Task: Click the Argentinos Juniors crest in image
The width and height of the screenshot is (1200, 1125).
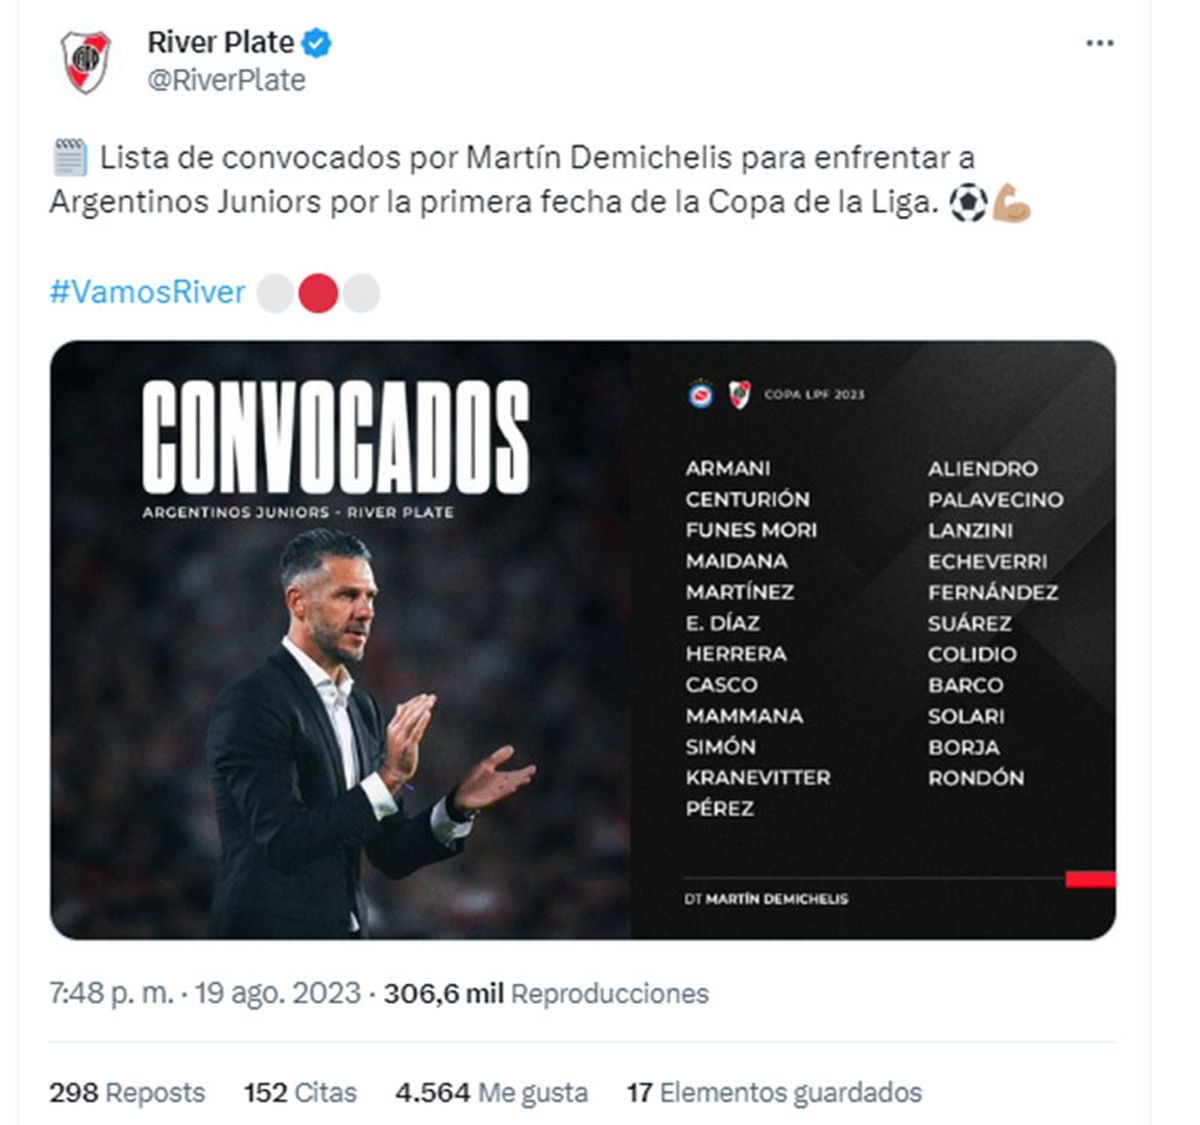Action: coord(700,395)
